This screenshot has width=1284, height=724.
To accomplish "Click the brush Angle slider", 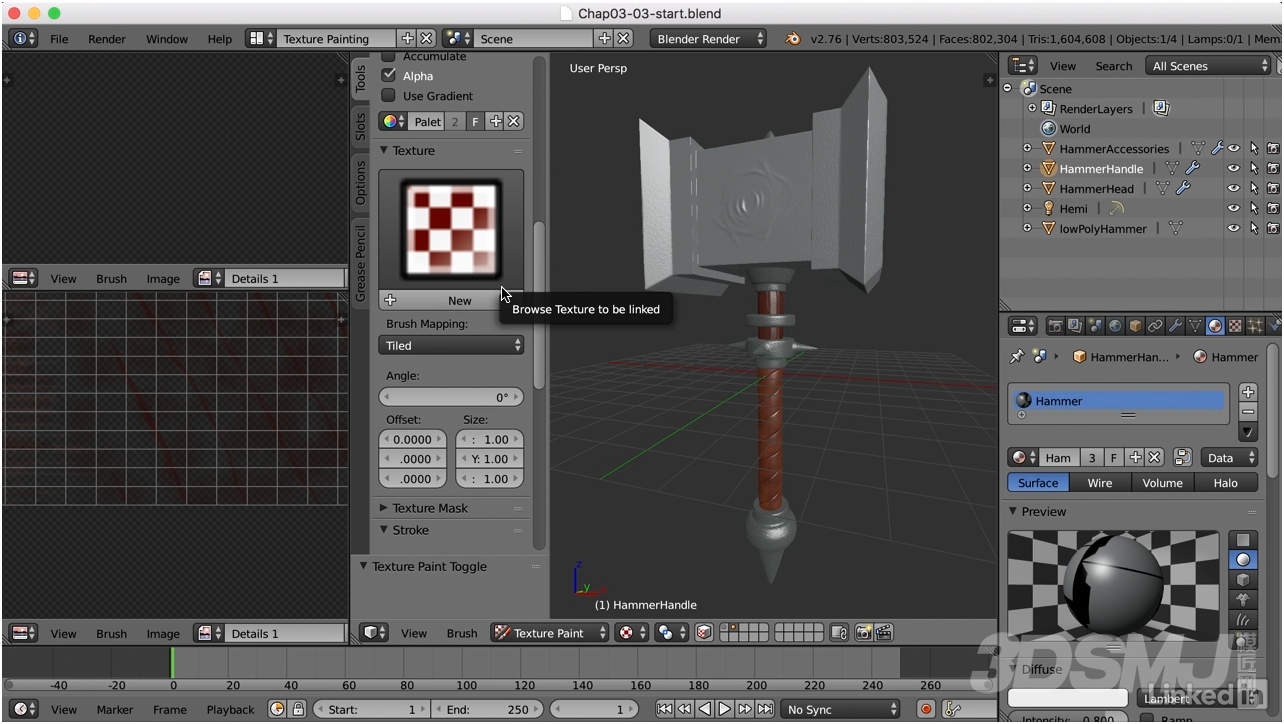I will 451,397.
